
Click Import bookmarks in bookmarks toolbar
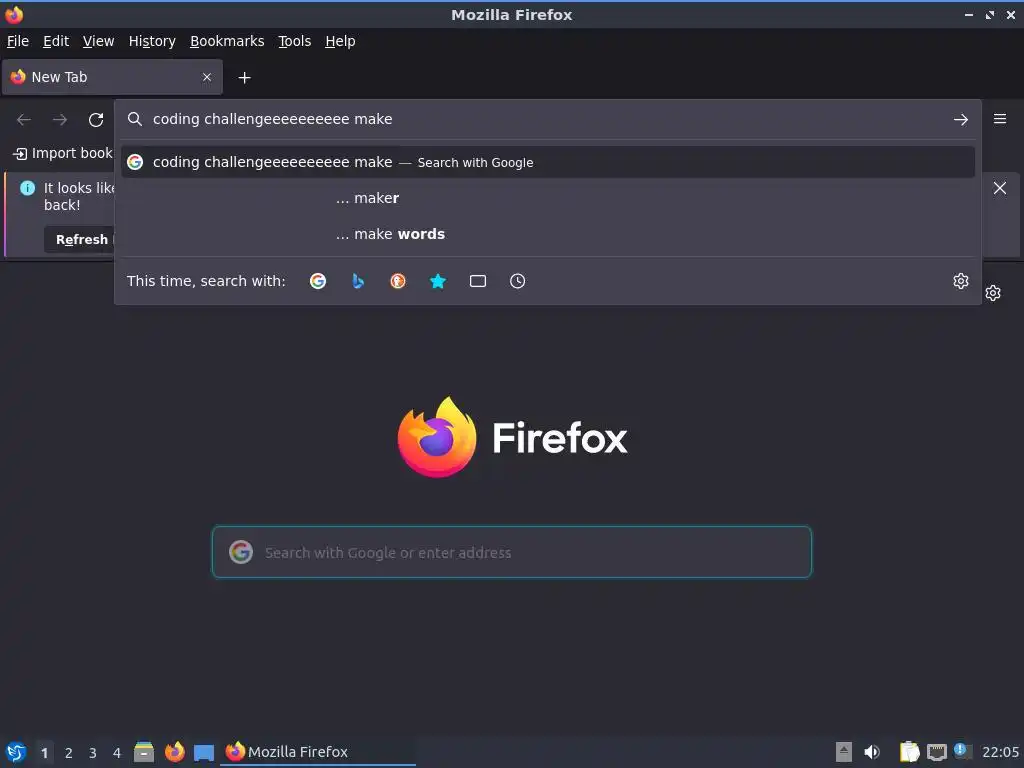click(63, 153)
